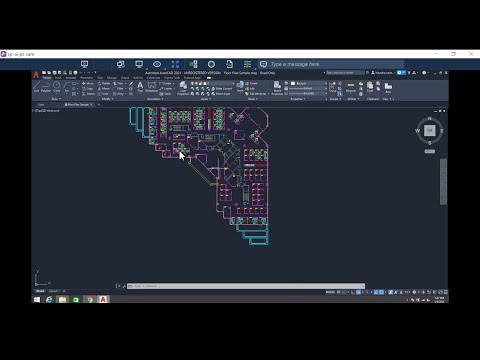Screen dimensions: 480x360
Task: Click the Top face of ViewCube
Action: point(430,130)
